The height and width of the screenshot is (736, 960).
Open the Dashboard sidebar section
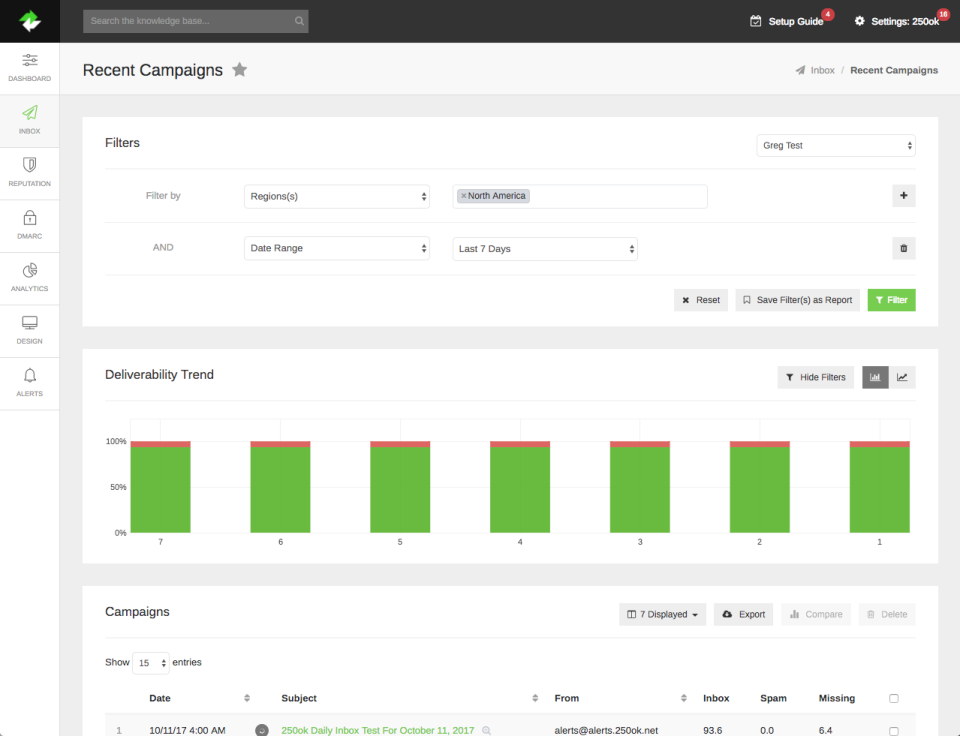click(29, 68)
